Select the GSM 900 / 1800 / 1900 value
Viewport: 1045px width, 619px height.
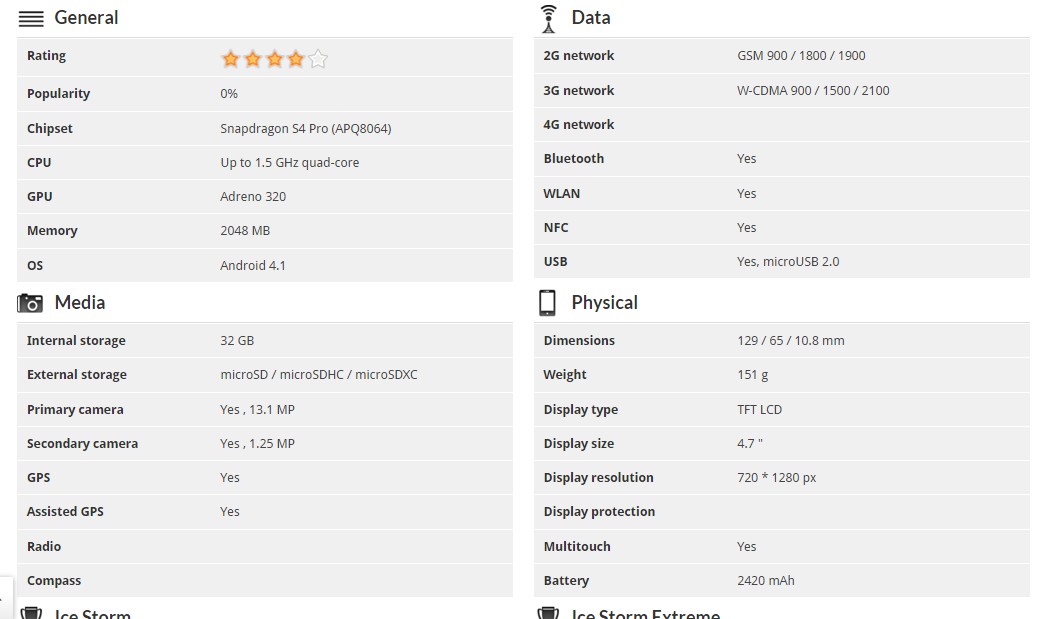801,56
